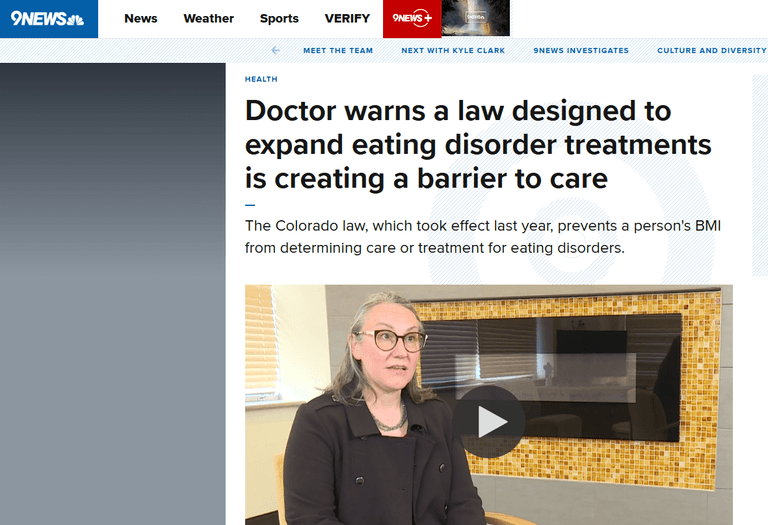Open the Culture and Diversity link

[712, 50]
